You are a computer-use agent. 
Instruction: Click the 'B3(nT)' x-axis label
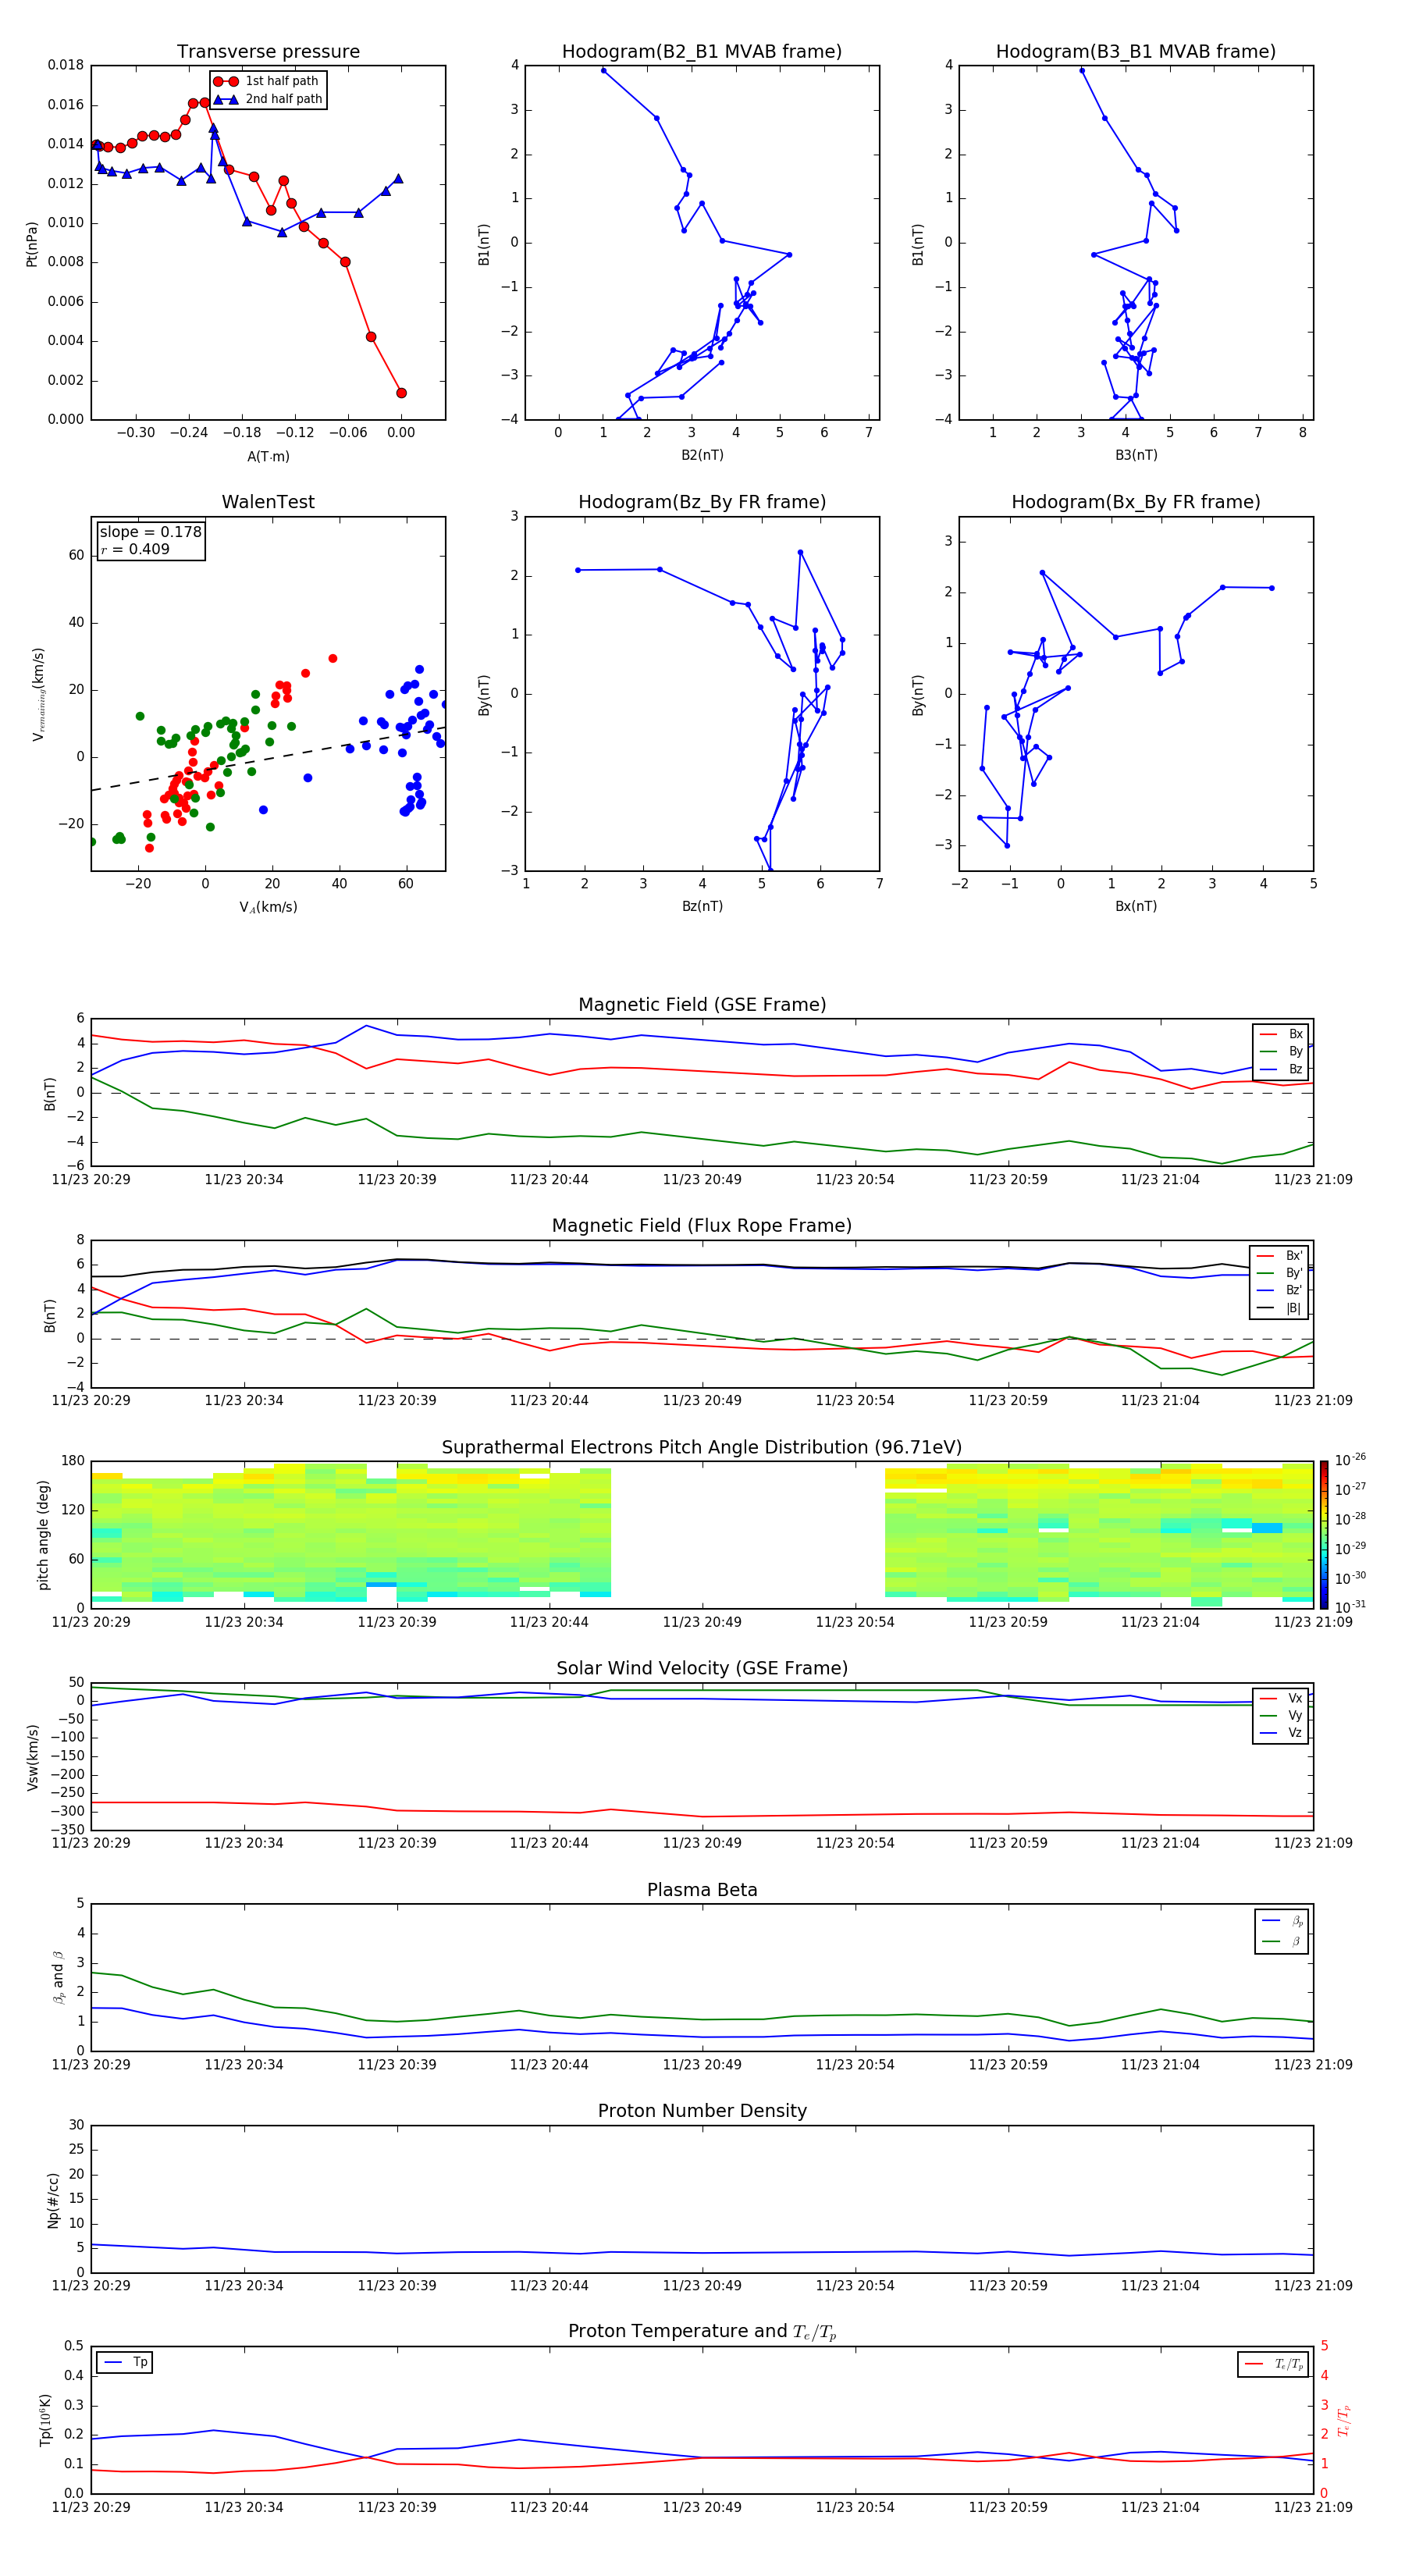click(1136, 455)
